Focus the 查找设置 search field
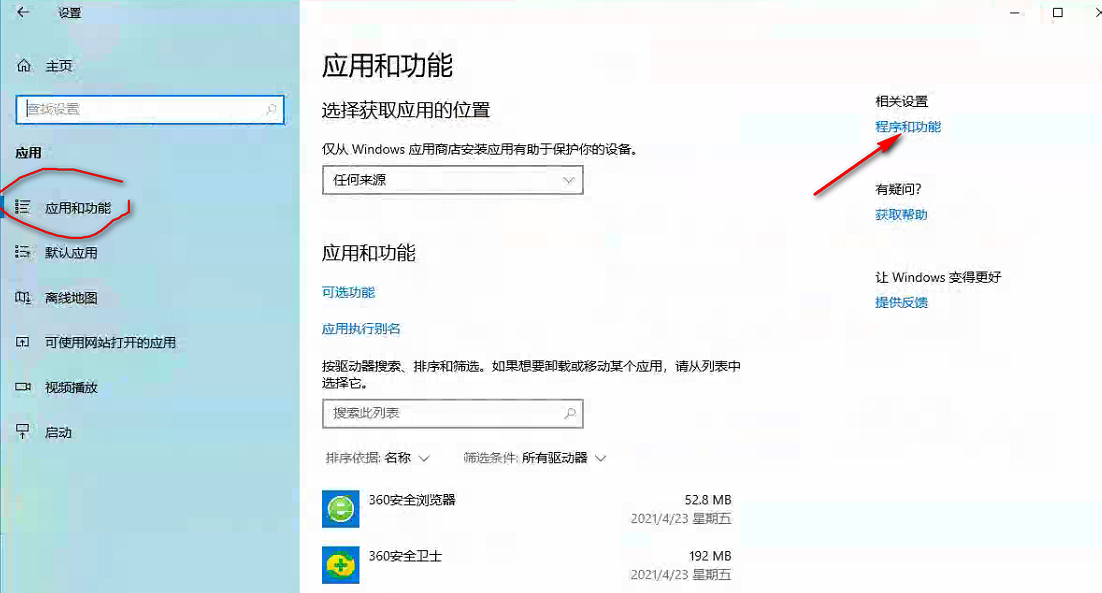This screenshot has height=593, width=1102. [150, 110]
